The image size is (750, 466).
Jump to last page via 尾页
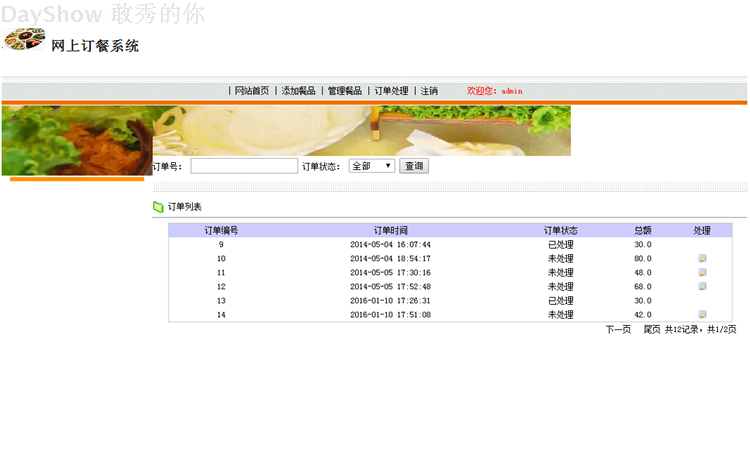(x=651, y=329)
